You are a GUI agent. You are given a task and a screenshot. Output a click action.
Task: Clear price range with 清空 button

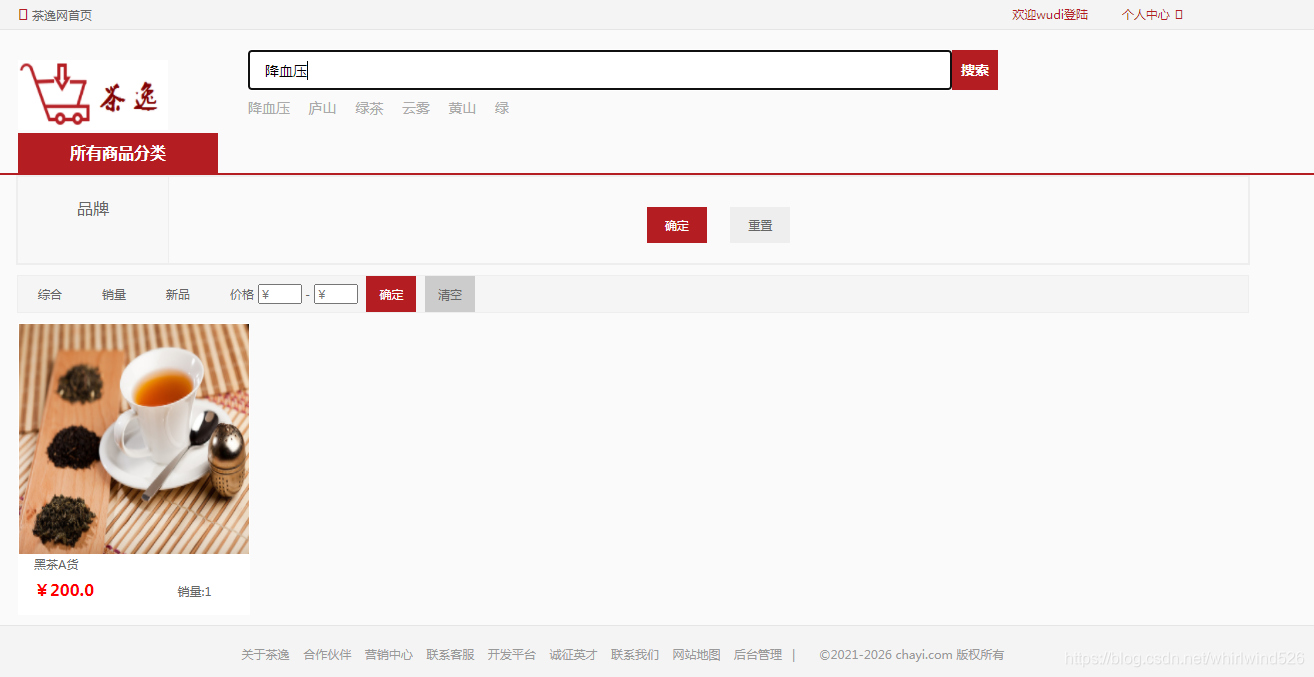pos(450,294)
